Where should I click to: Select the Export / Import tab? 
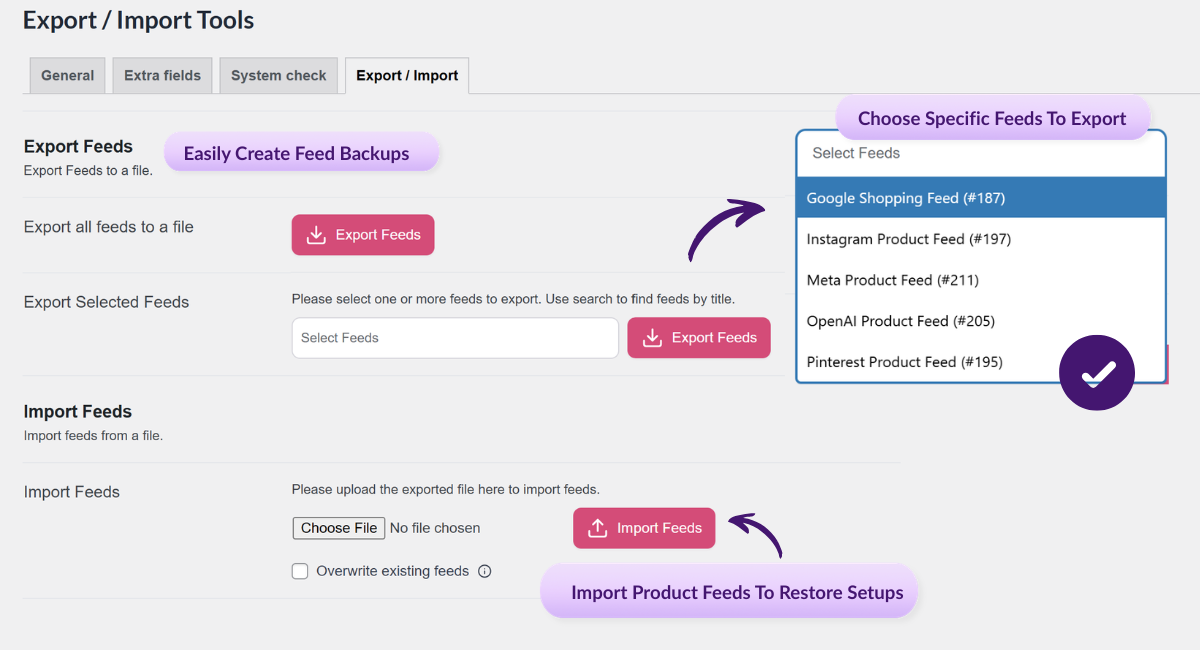click(406, 75)
